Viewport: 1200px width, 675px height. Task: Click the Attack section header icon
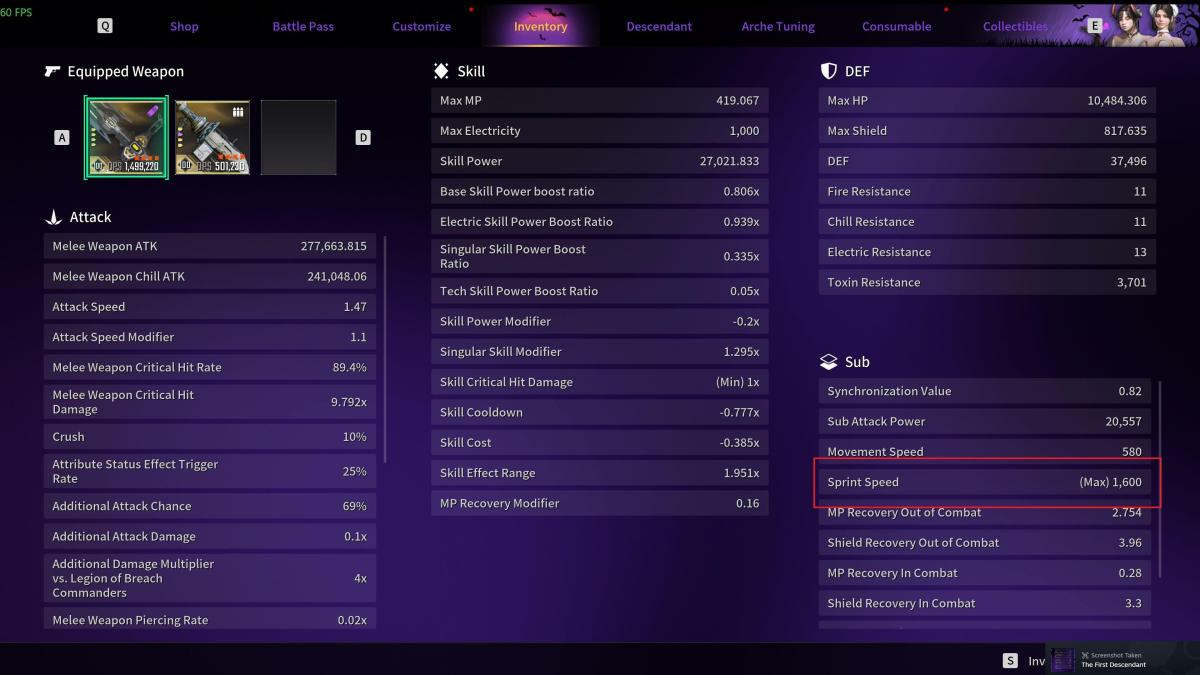tap(54, 217)
